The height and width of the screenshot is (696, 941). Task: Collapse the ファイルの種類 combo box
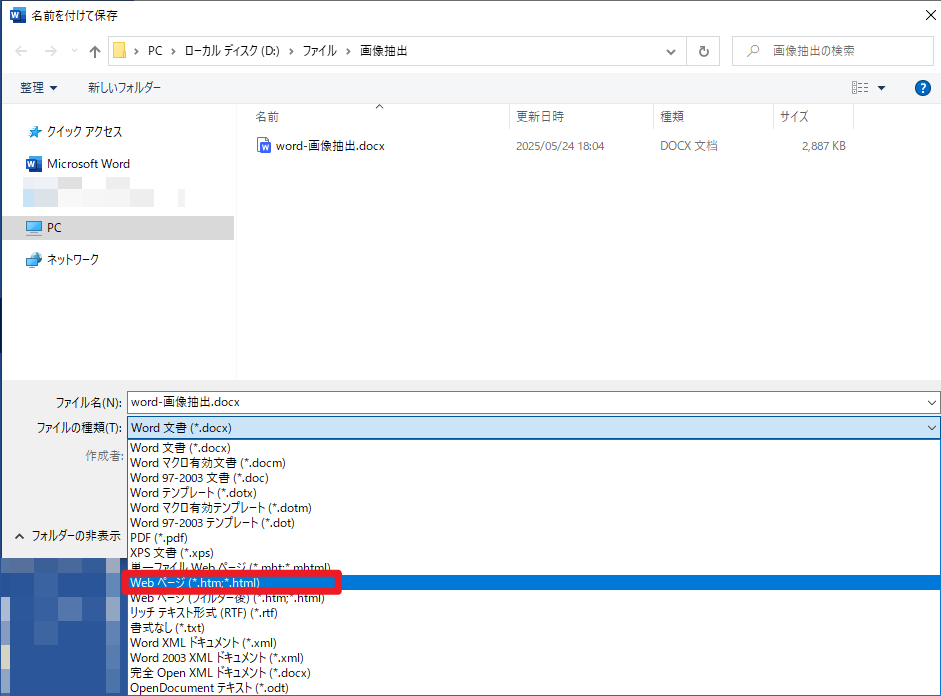coord(931,428)
